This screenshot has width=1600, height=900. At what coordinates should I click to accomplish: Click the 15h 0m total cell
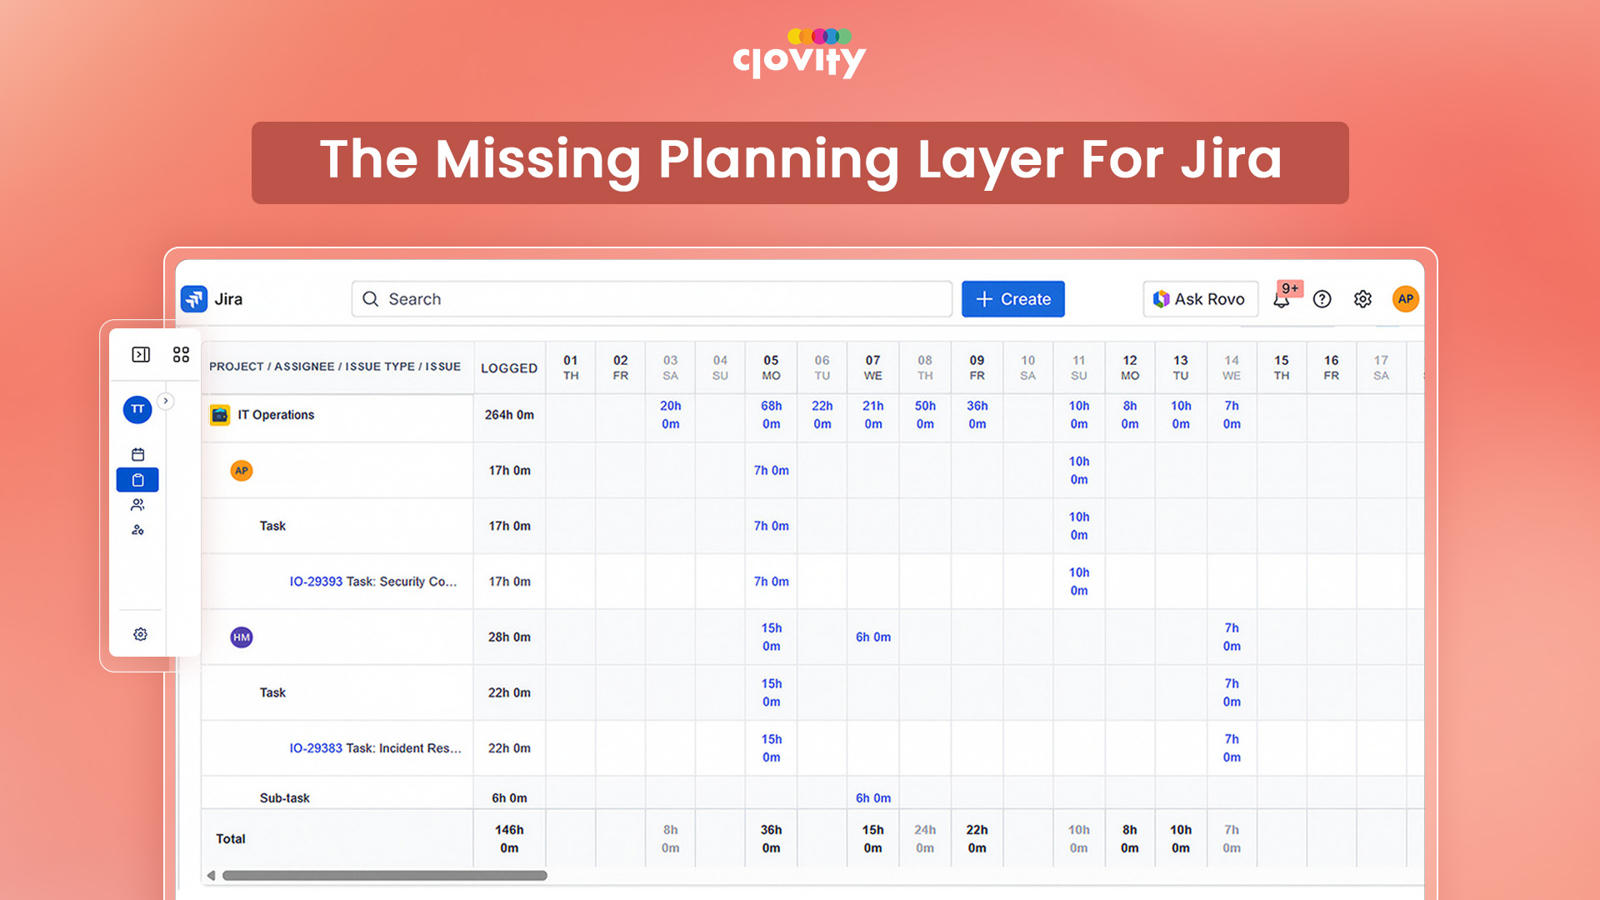873,839
